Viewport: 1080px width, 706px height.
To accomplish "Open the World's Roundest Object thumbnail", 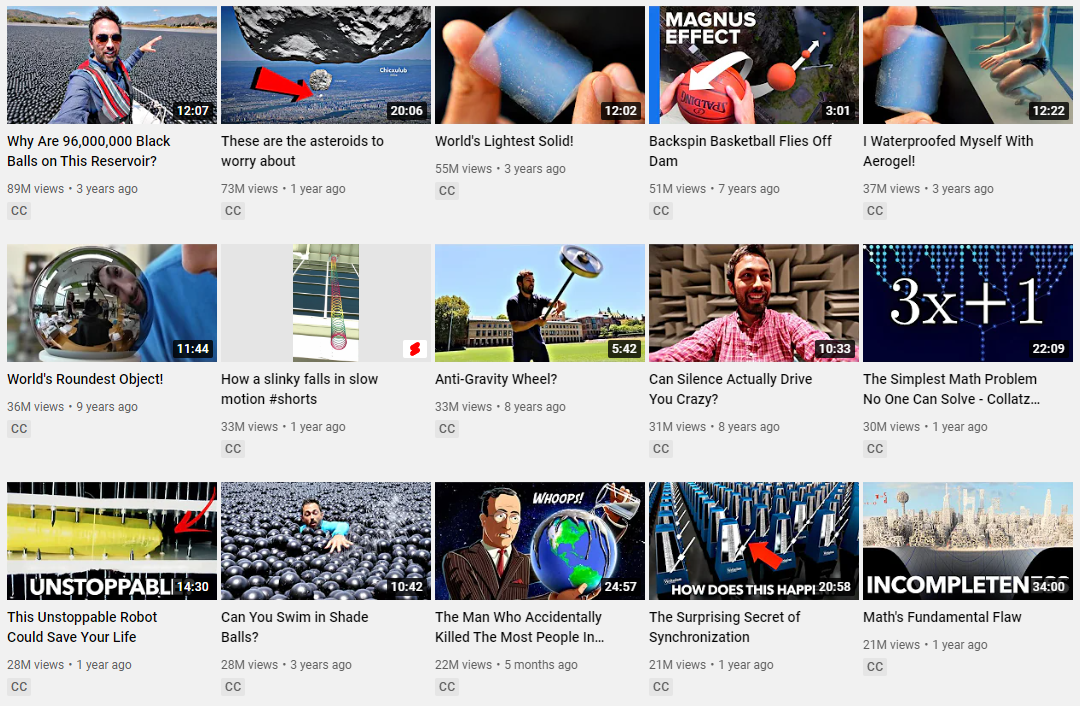I will pyautogui.click(x=112, y=303).
